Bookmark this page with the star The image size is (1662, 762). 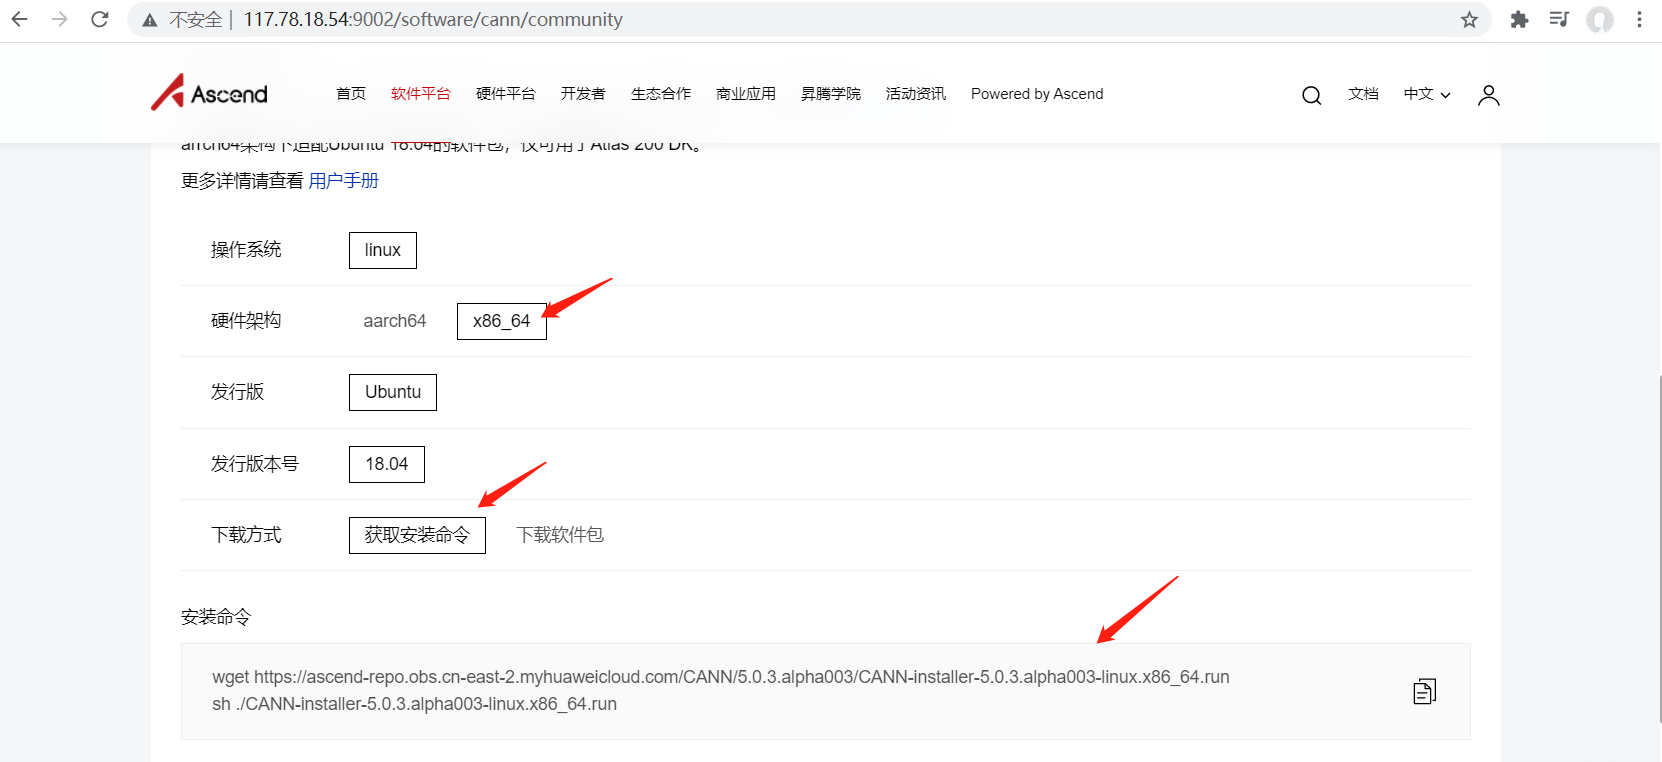point(1469,20)
